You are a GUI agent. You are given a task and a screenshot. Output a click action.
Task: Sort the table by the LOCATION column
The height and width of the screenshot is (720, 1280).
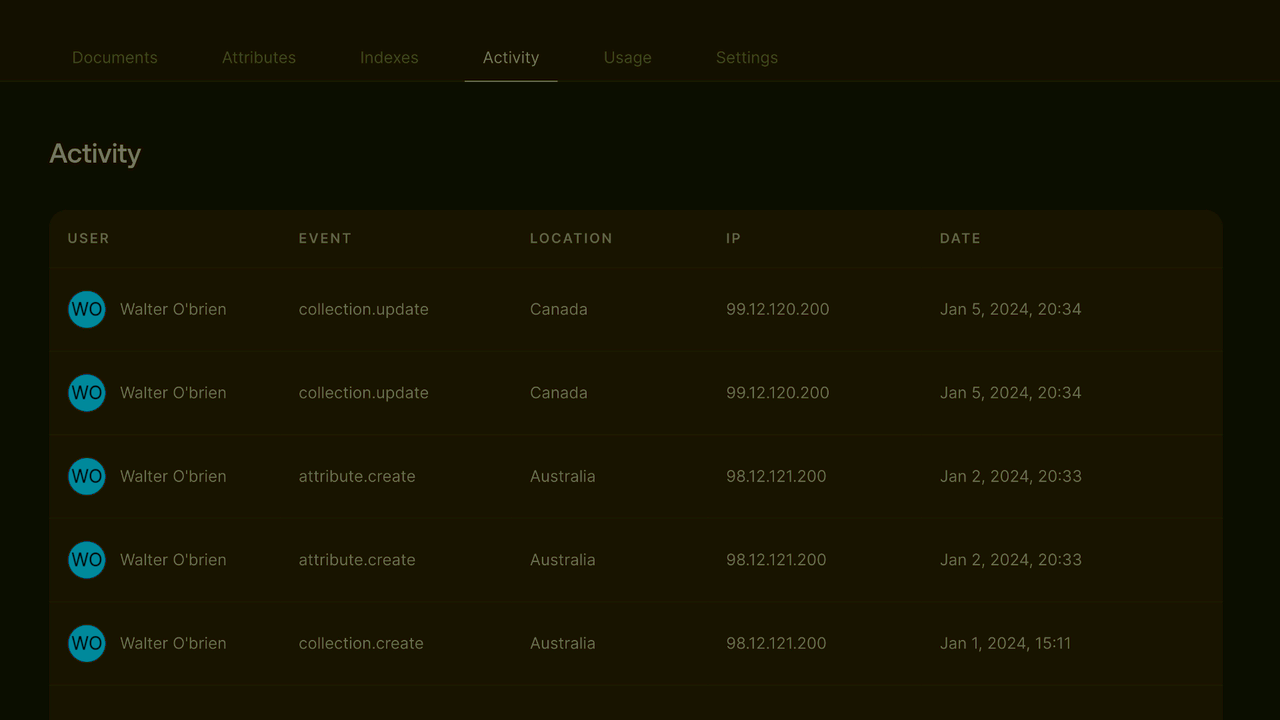click(x=571, y=238)
